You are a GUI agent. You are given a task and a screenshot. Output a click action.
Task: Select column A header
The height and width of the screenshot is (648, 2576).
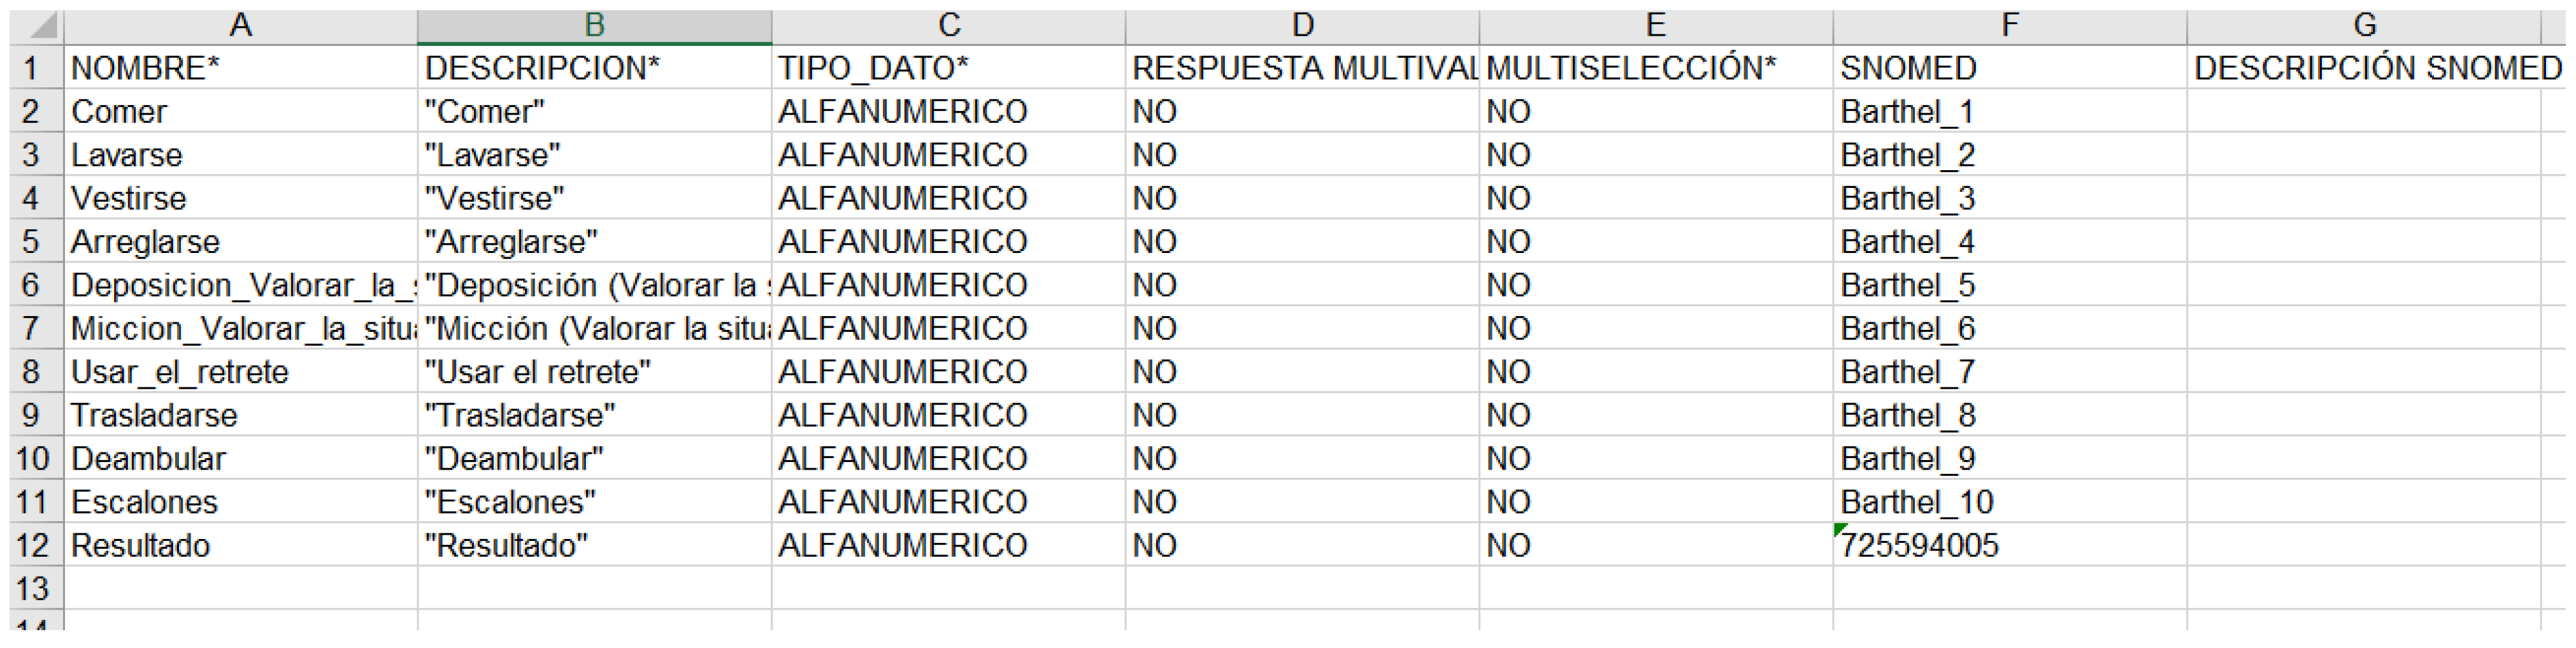[240, 25]
